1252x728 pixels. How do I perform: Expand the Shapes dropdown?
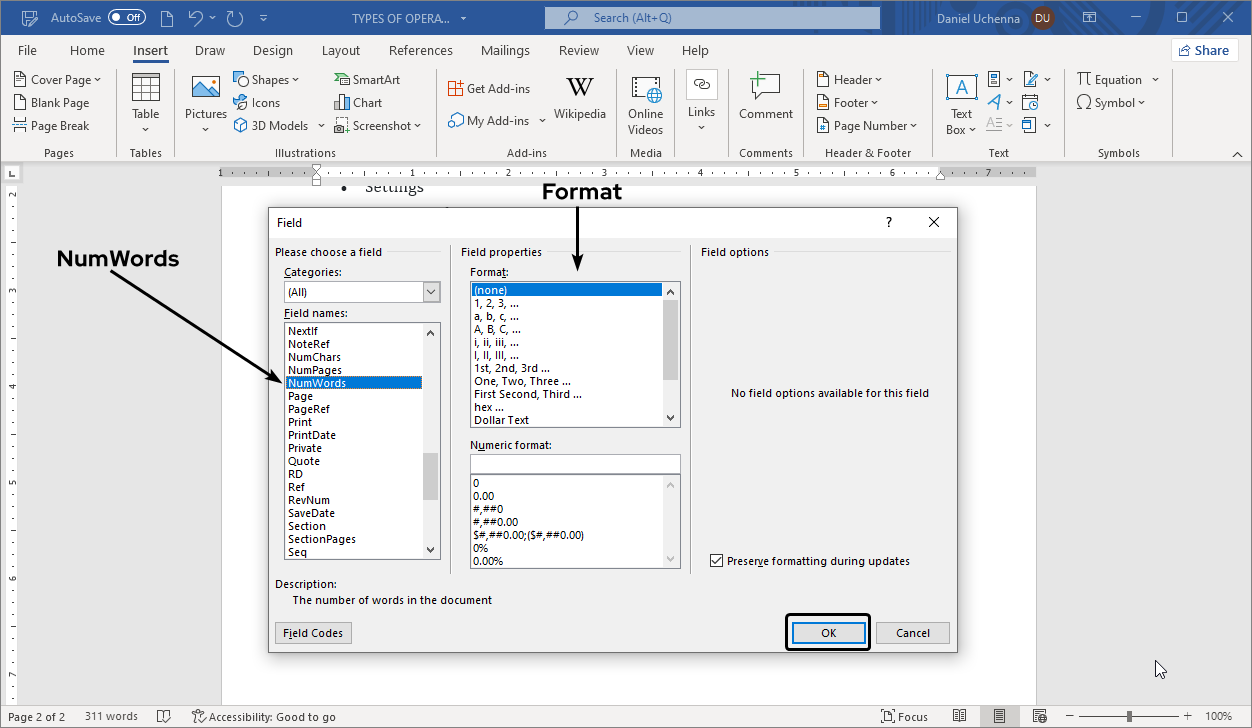(266, 80)
